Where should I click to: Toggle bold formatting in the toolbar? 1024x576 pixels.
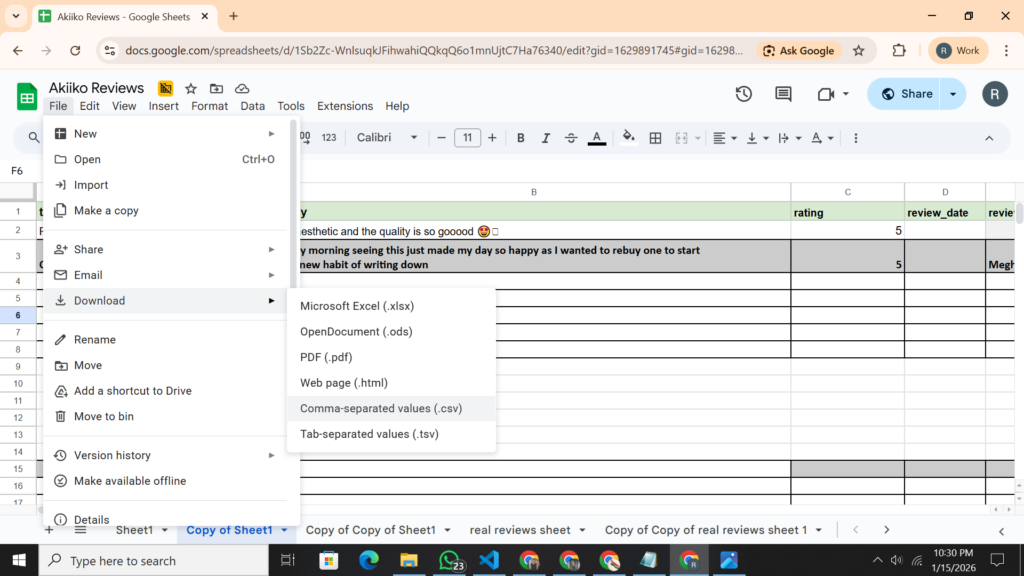click(x=520, y=138)
